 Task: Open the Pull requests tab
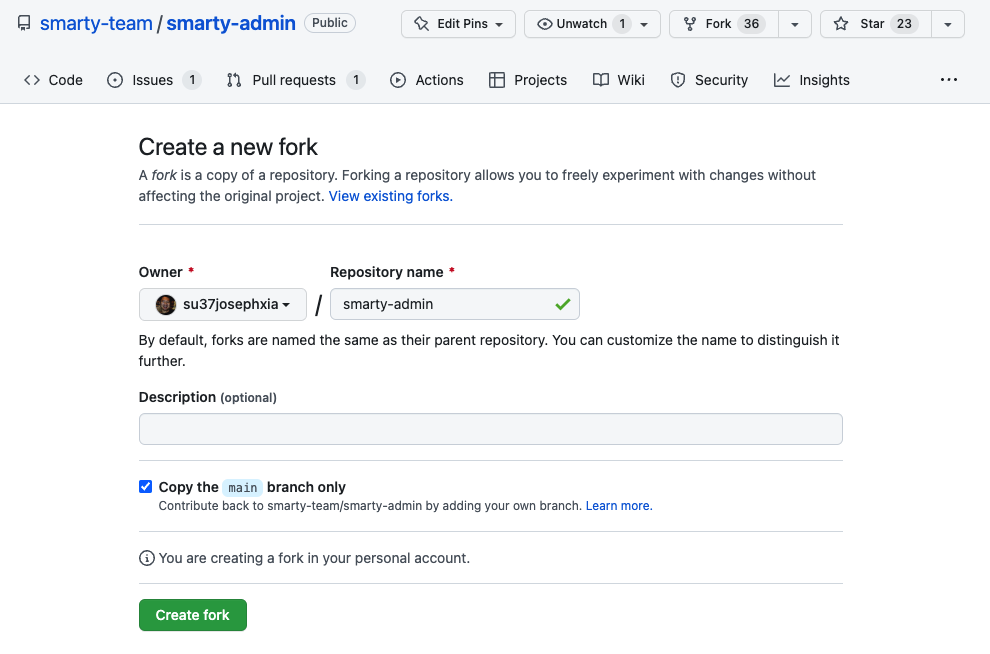pyautogui.click(x=295, y=80)
